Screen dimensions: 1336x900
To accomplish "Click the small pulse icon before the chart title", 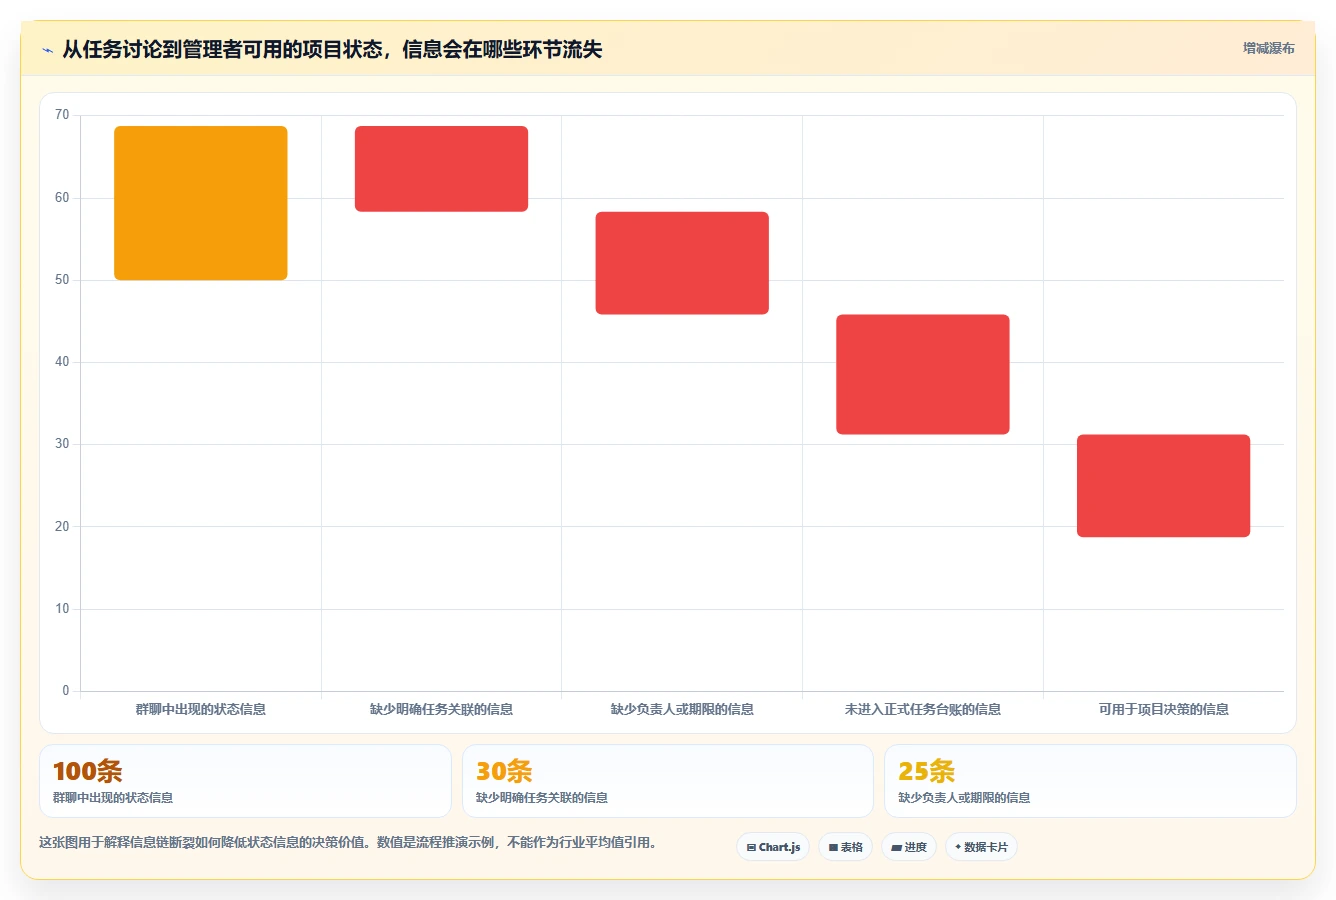I will click(47, 50).
